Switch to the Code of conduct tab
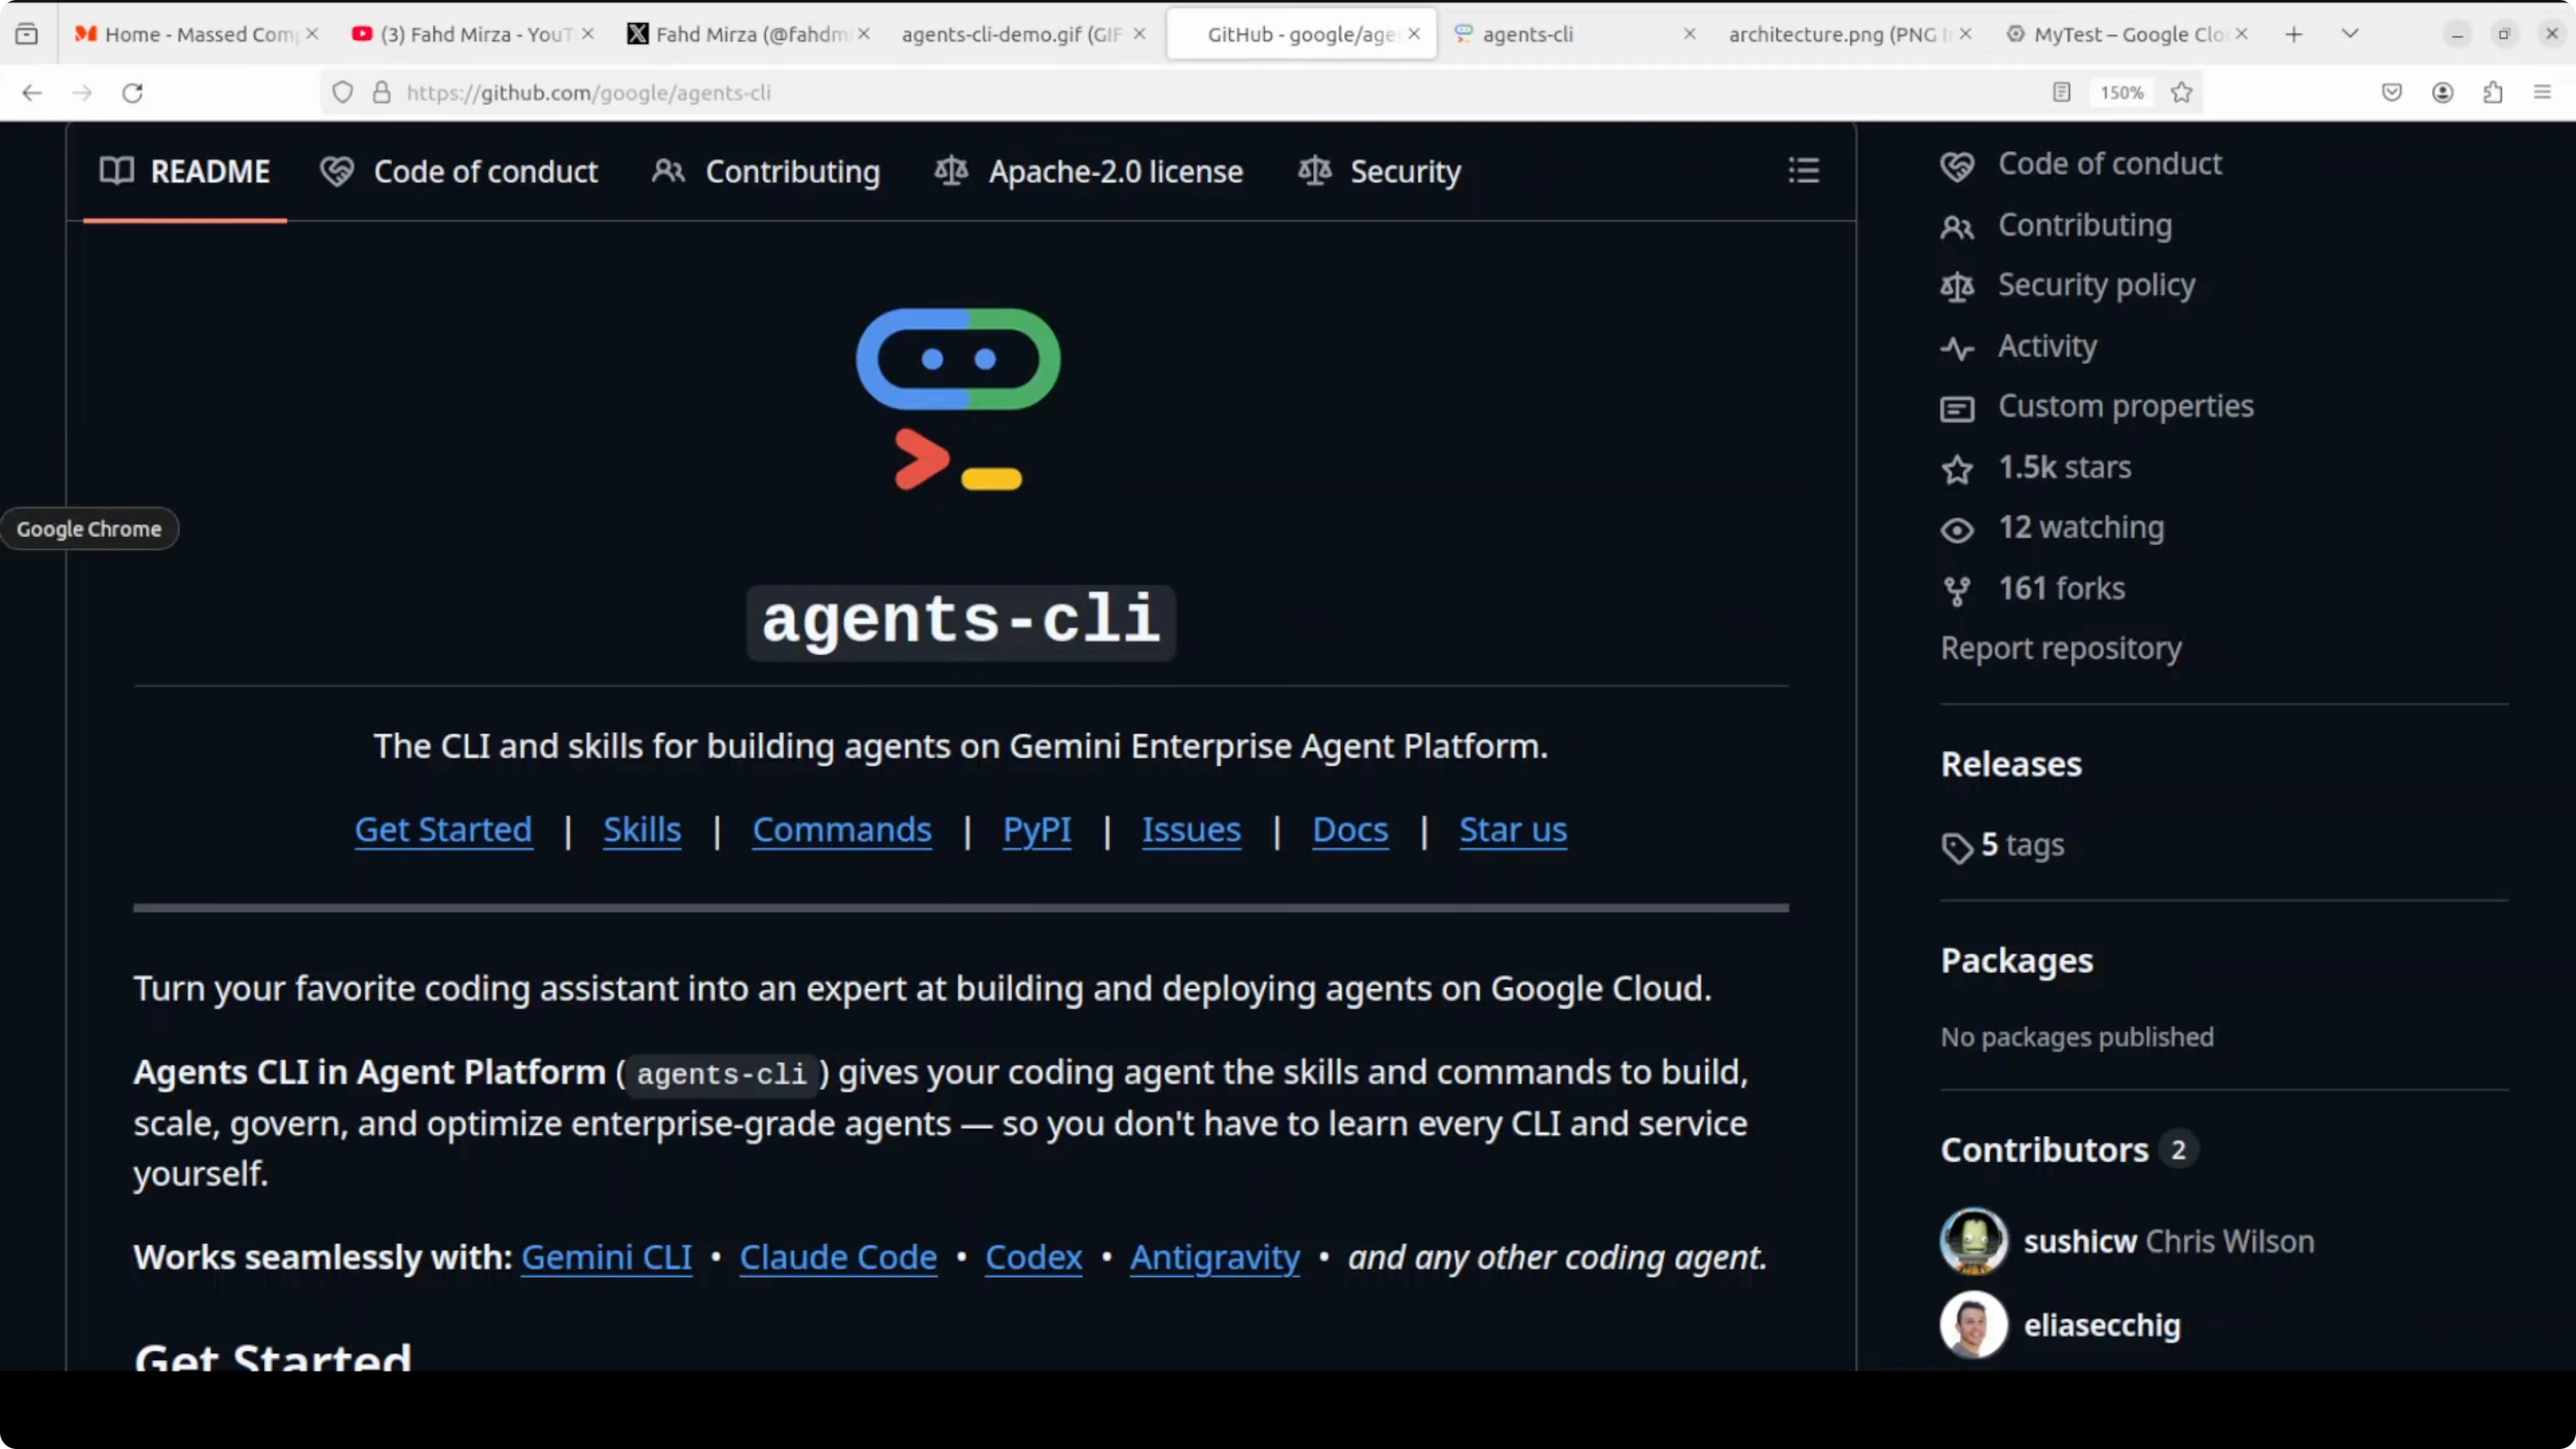The width and height of the screenshot is (2576, 1449). 460,171
